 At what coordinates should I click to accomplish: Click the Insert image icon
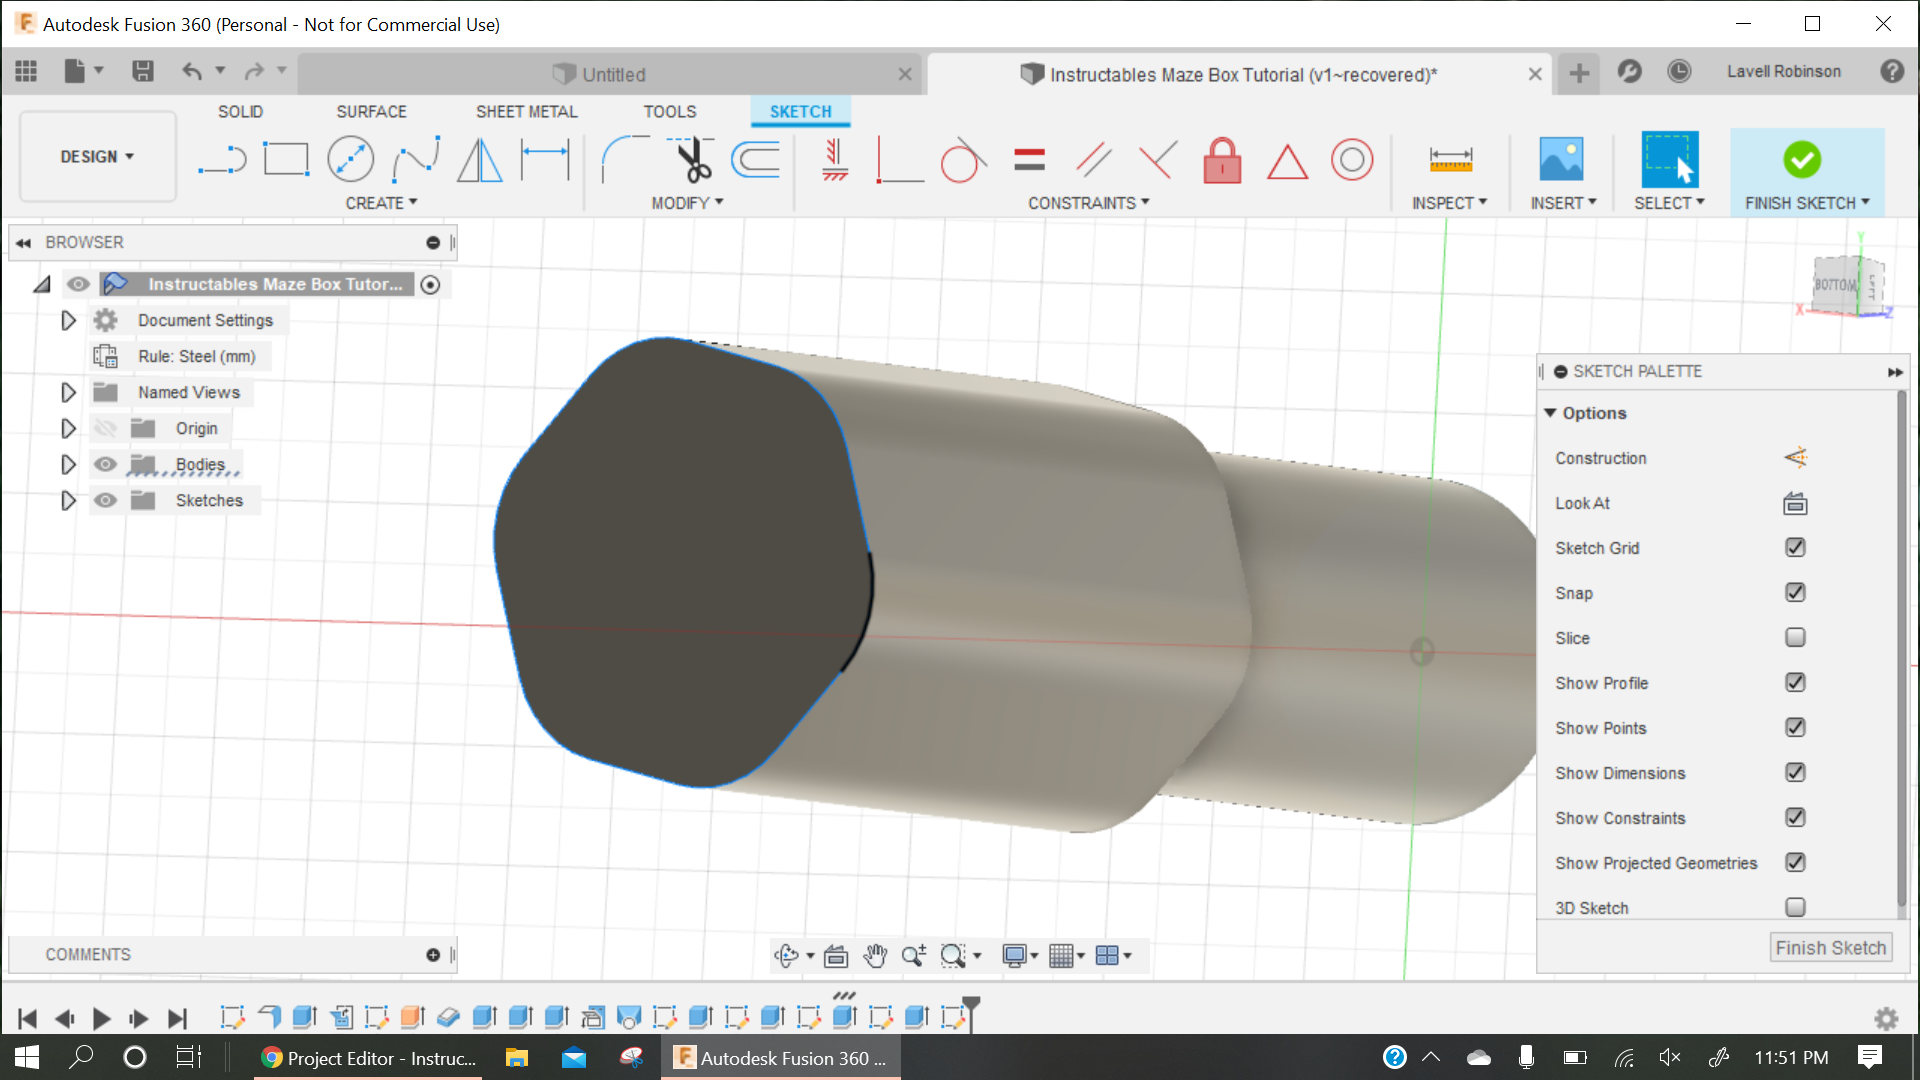(x=1561, y=159)
